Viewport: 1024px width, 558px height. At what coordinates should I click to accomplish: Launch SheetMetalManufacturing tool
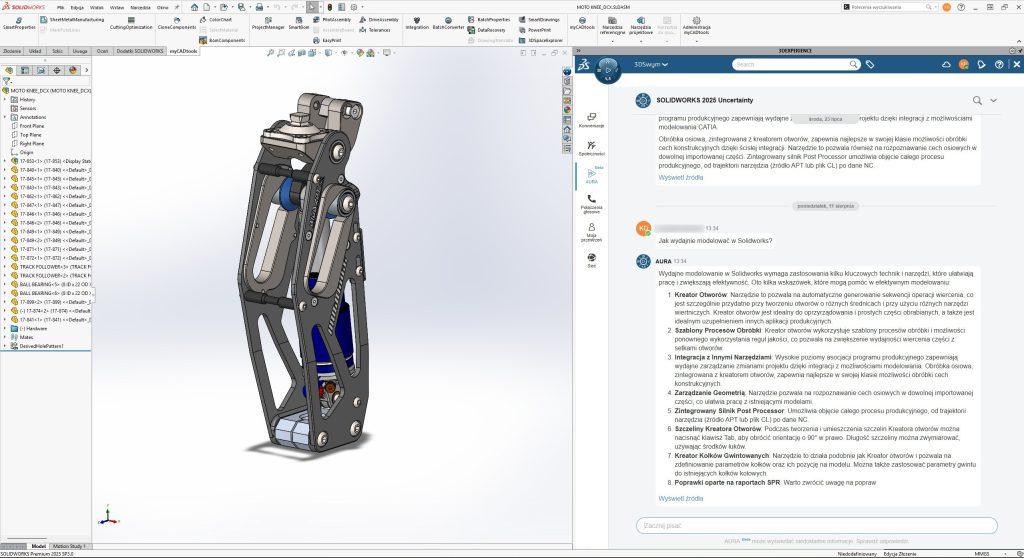coord(72,20)
